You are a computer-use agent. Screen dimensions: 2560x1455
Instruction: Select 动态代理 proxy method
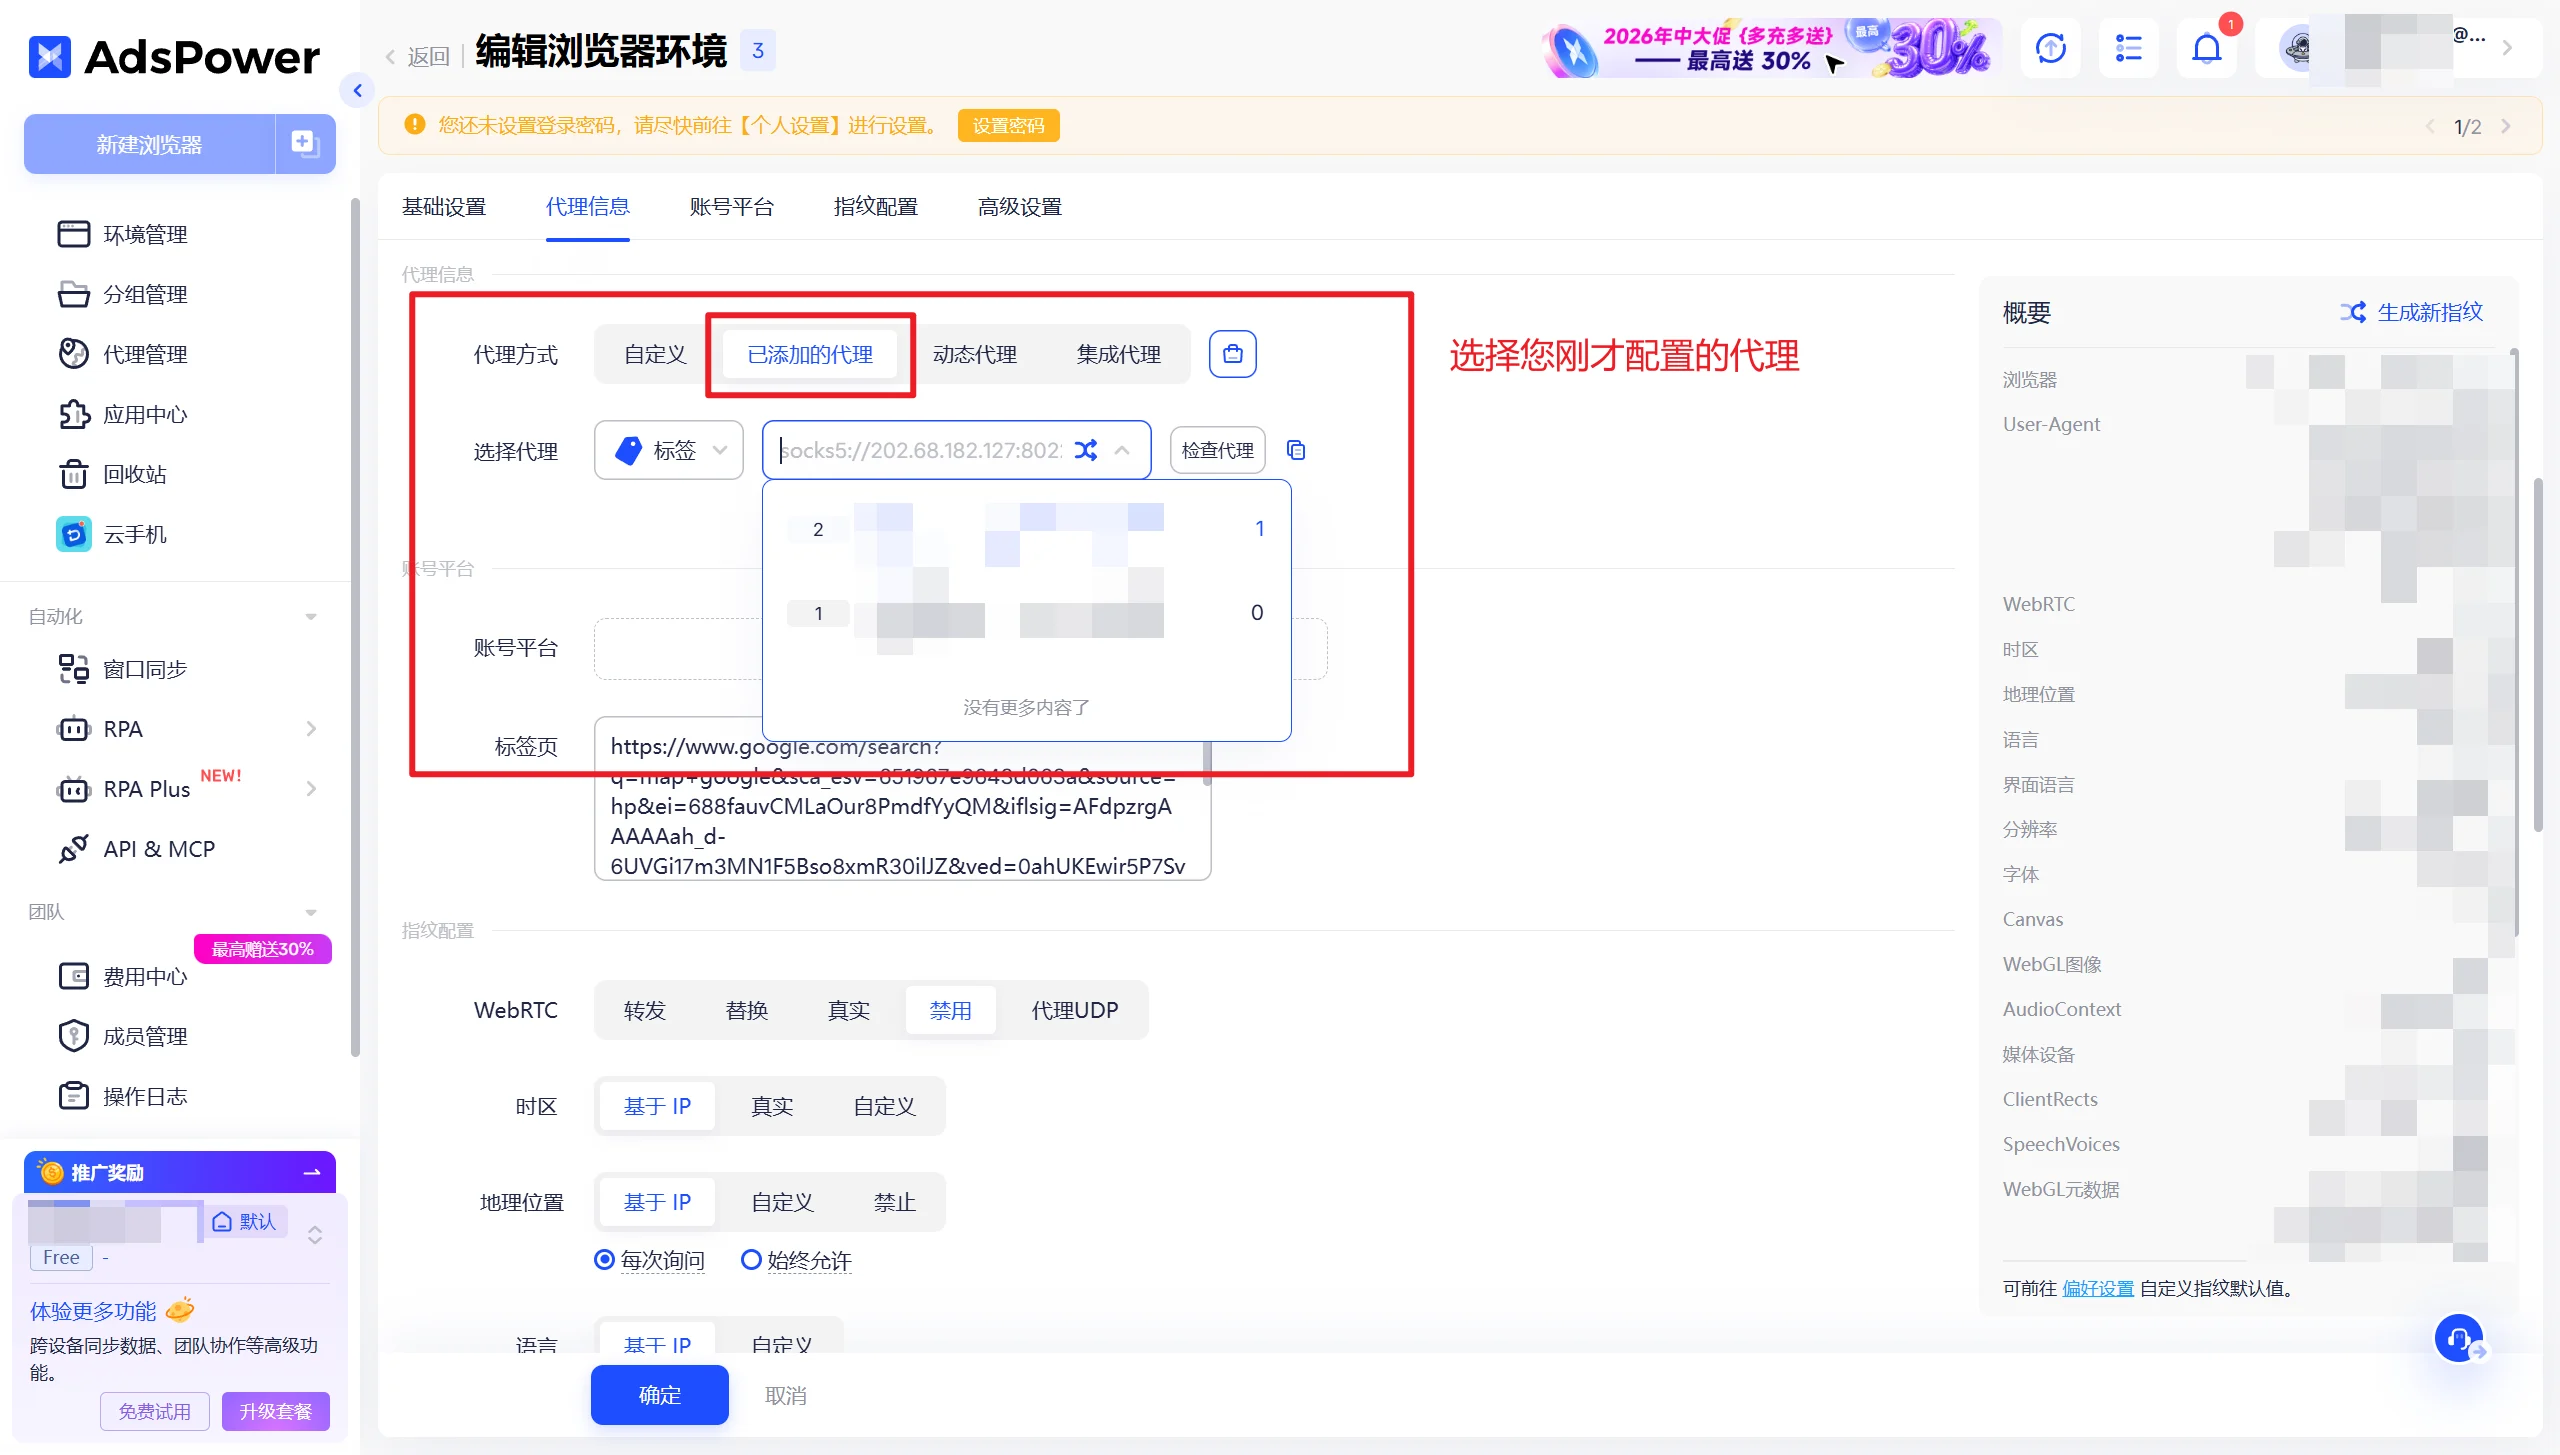point(975,354)
